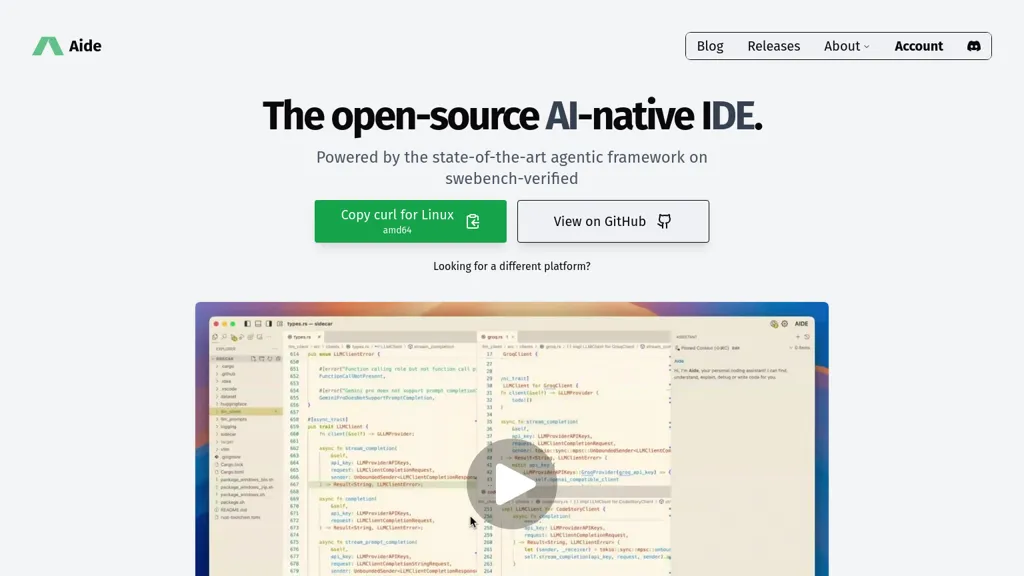Click the Aide brand name text

(85, 46)
